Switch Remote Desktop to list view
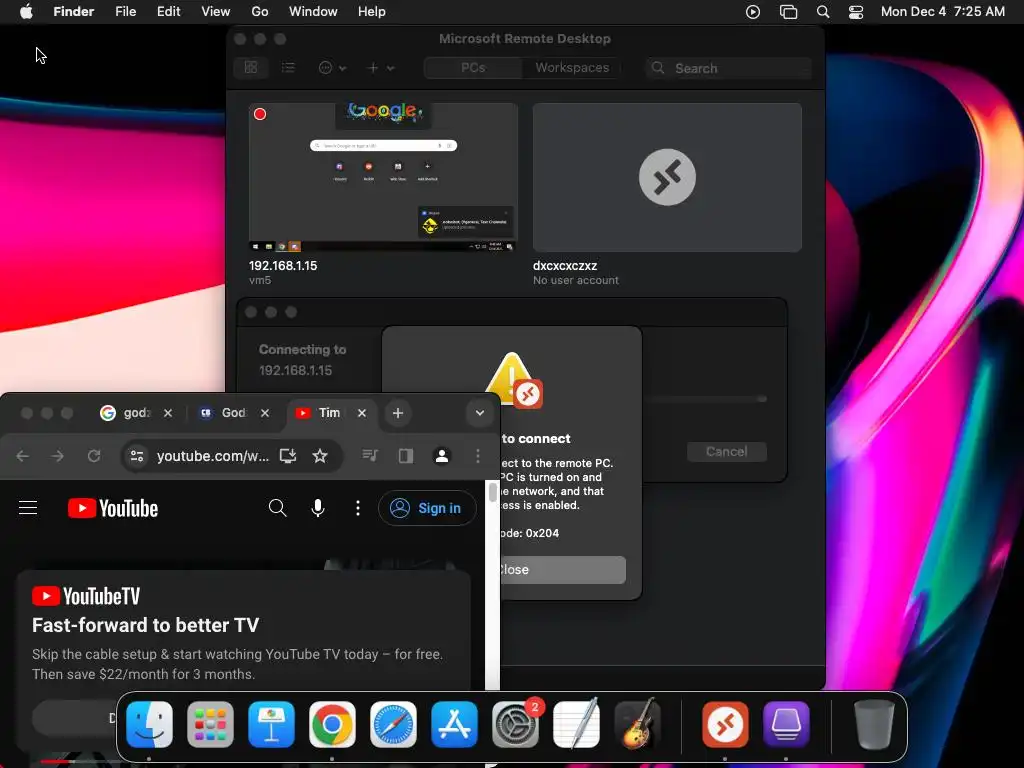The width and height of the screenshot is (1024, 768). tap(288, 67)
